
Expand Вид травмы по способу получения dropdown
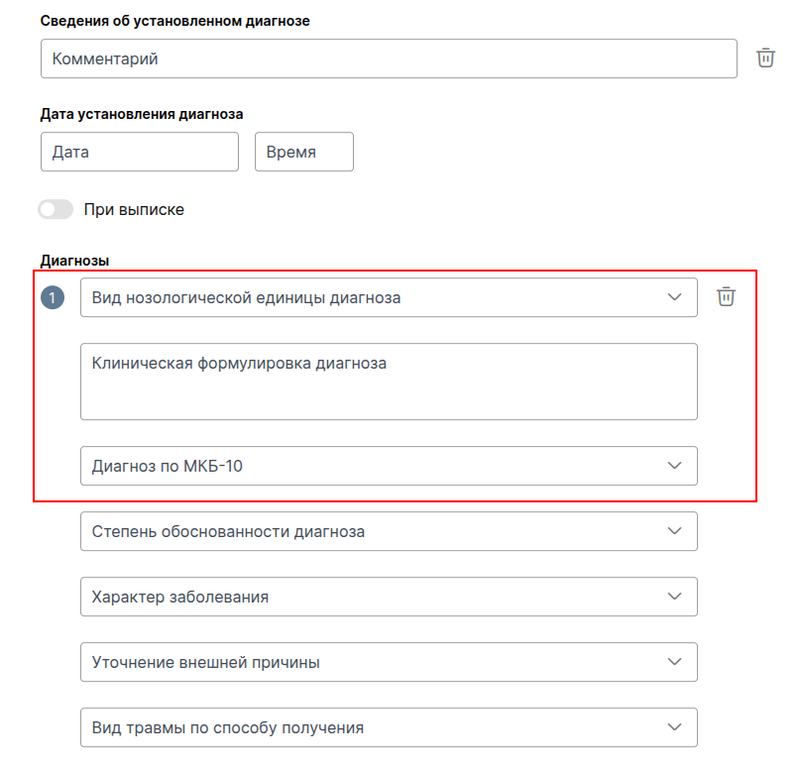389,727
